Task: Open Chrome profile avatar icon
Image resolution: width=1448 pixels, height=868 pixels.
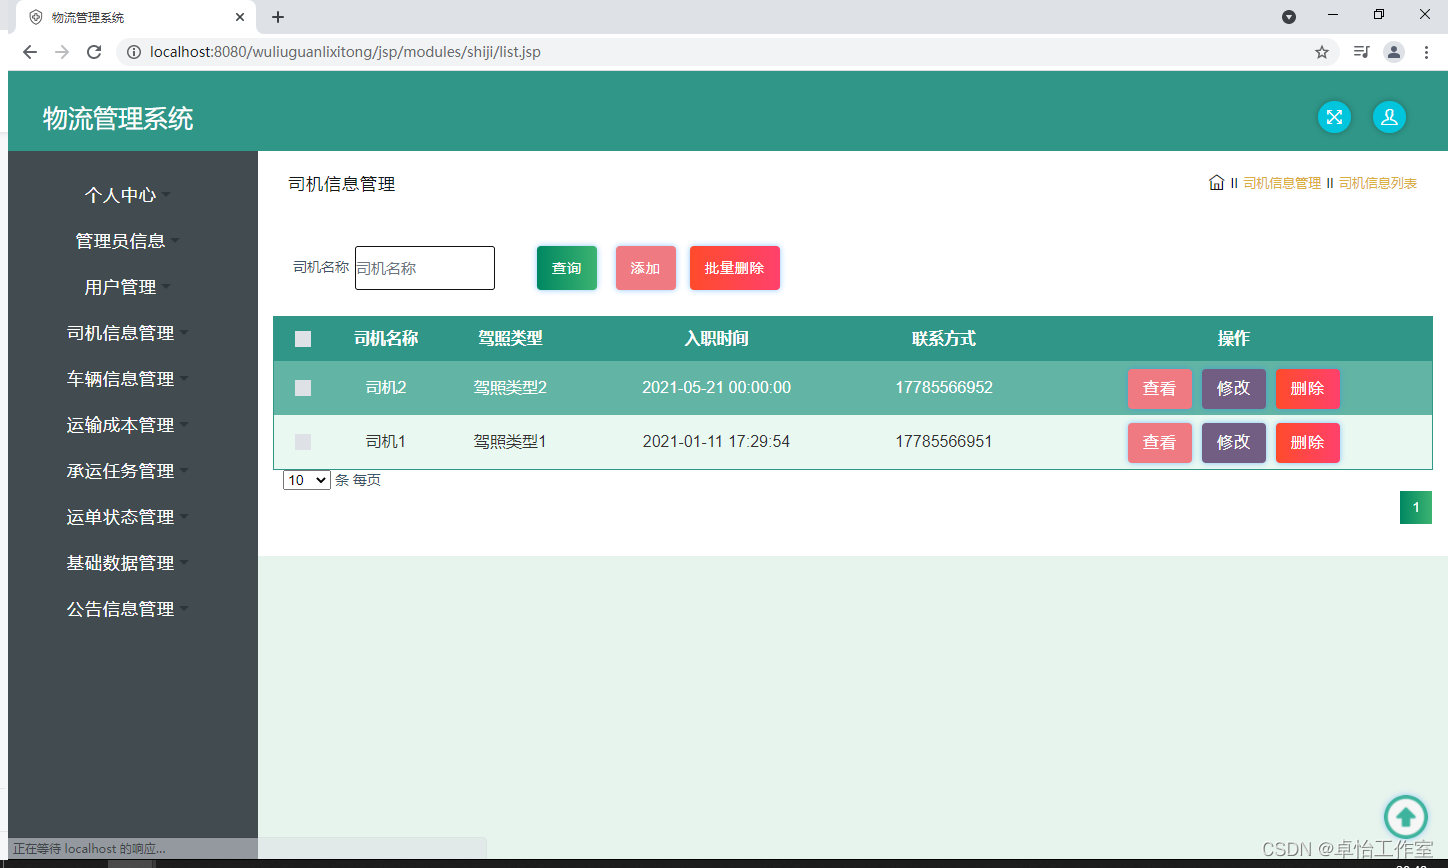Action: [x=1394, y=52]
